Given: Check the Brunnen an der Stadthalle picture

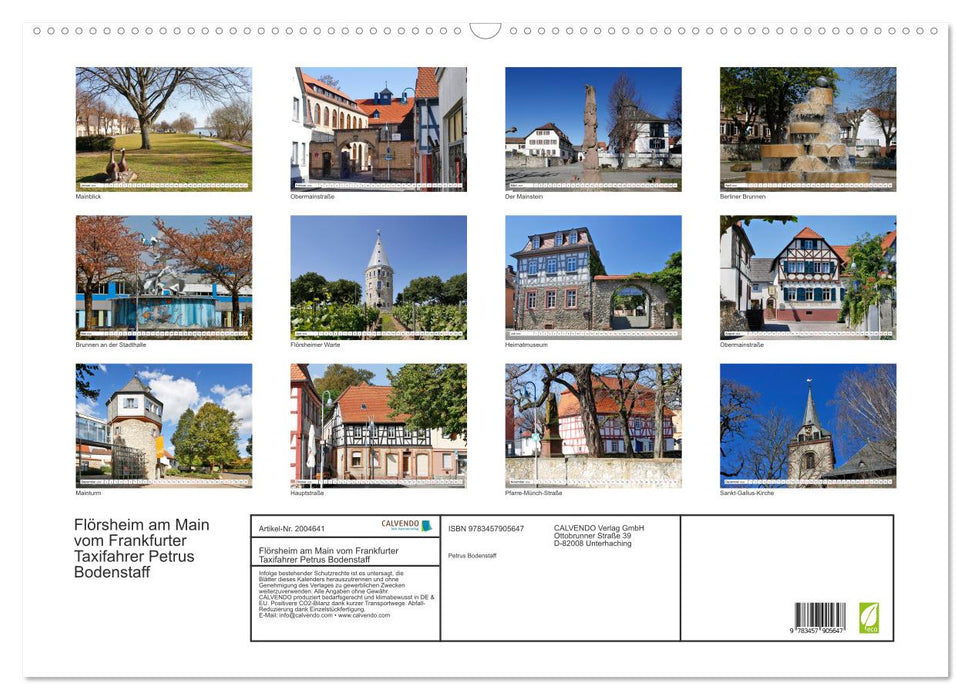Looking at the screenshot, I should (164, 276).
